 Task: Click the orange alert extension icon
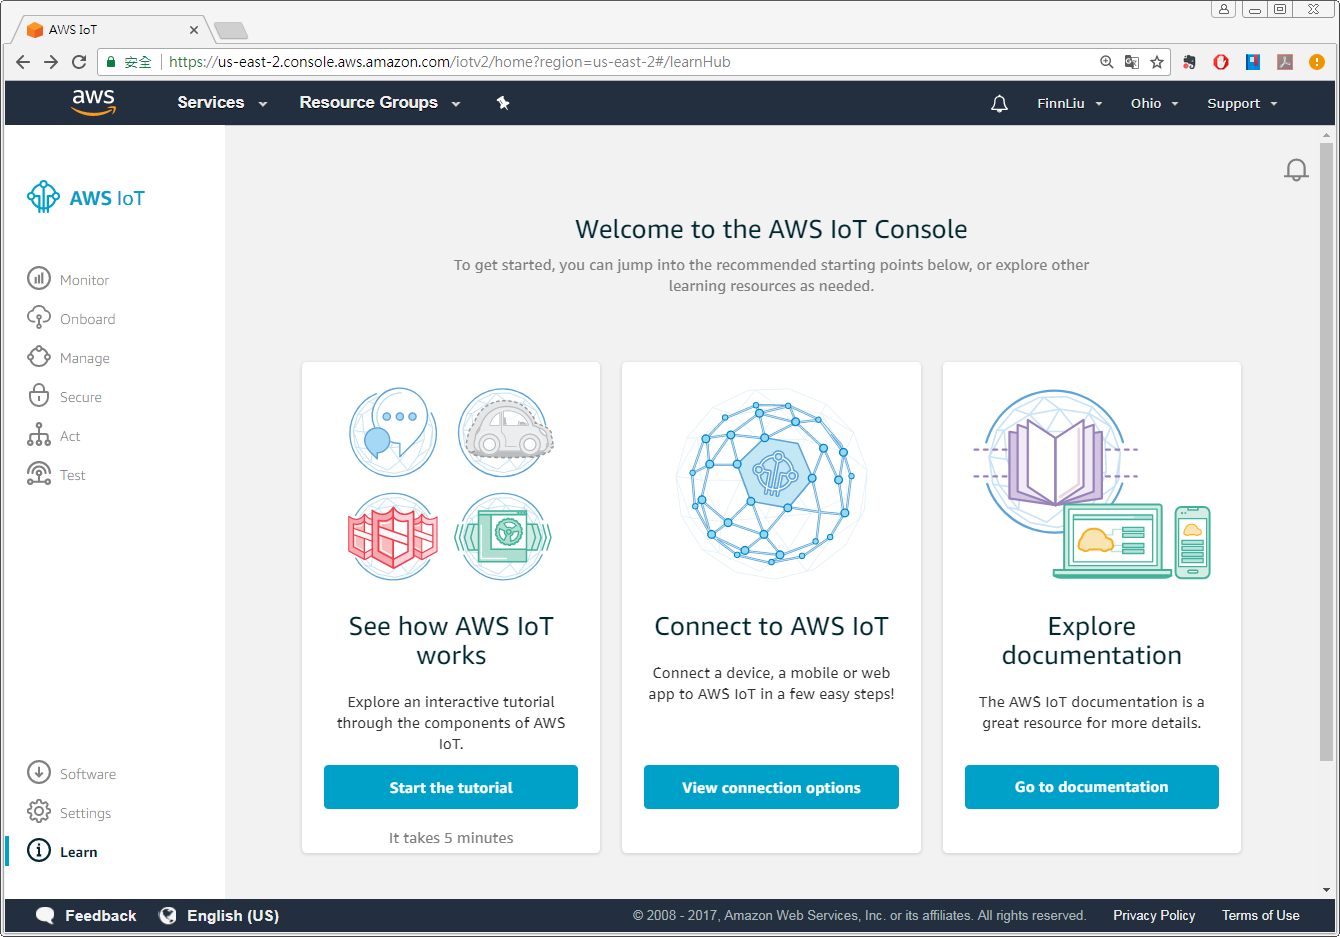tap(1317, 62)
